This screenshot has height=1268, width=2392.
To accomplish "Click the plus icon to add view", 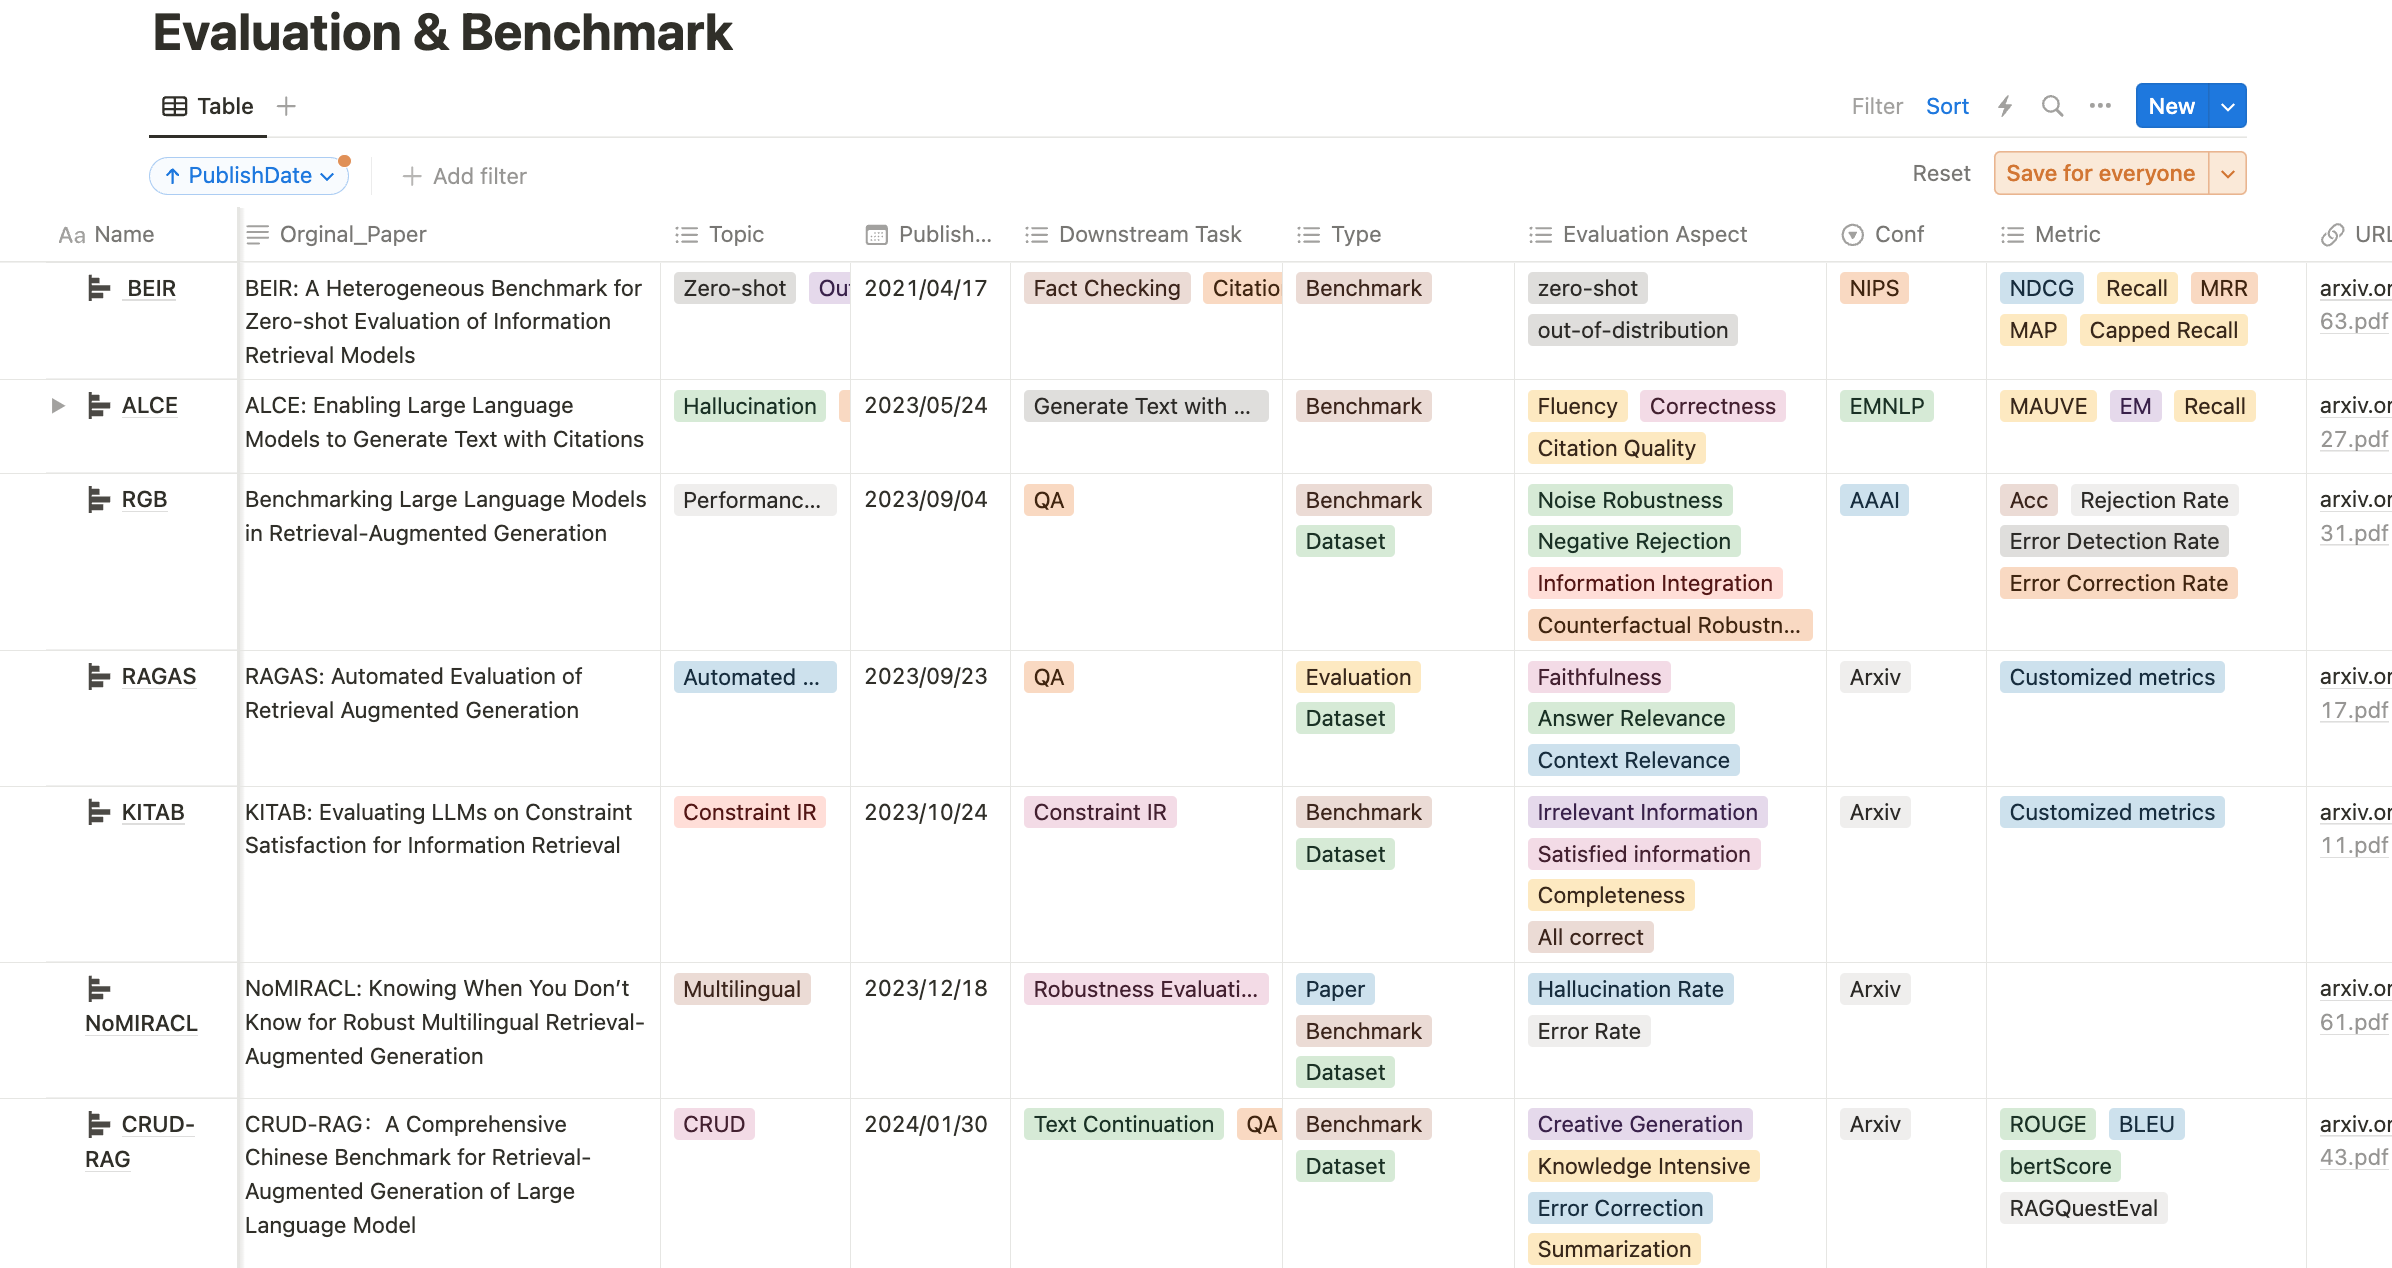I will pyautogui.click(x=286, y=106).
